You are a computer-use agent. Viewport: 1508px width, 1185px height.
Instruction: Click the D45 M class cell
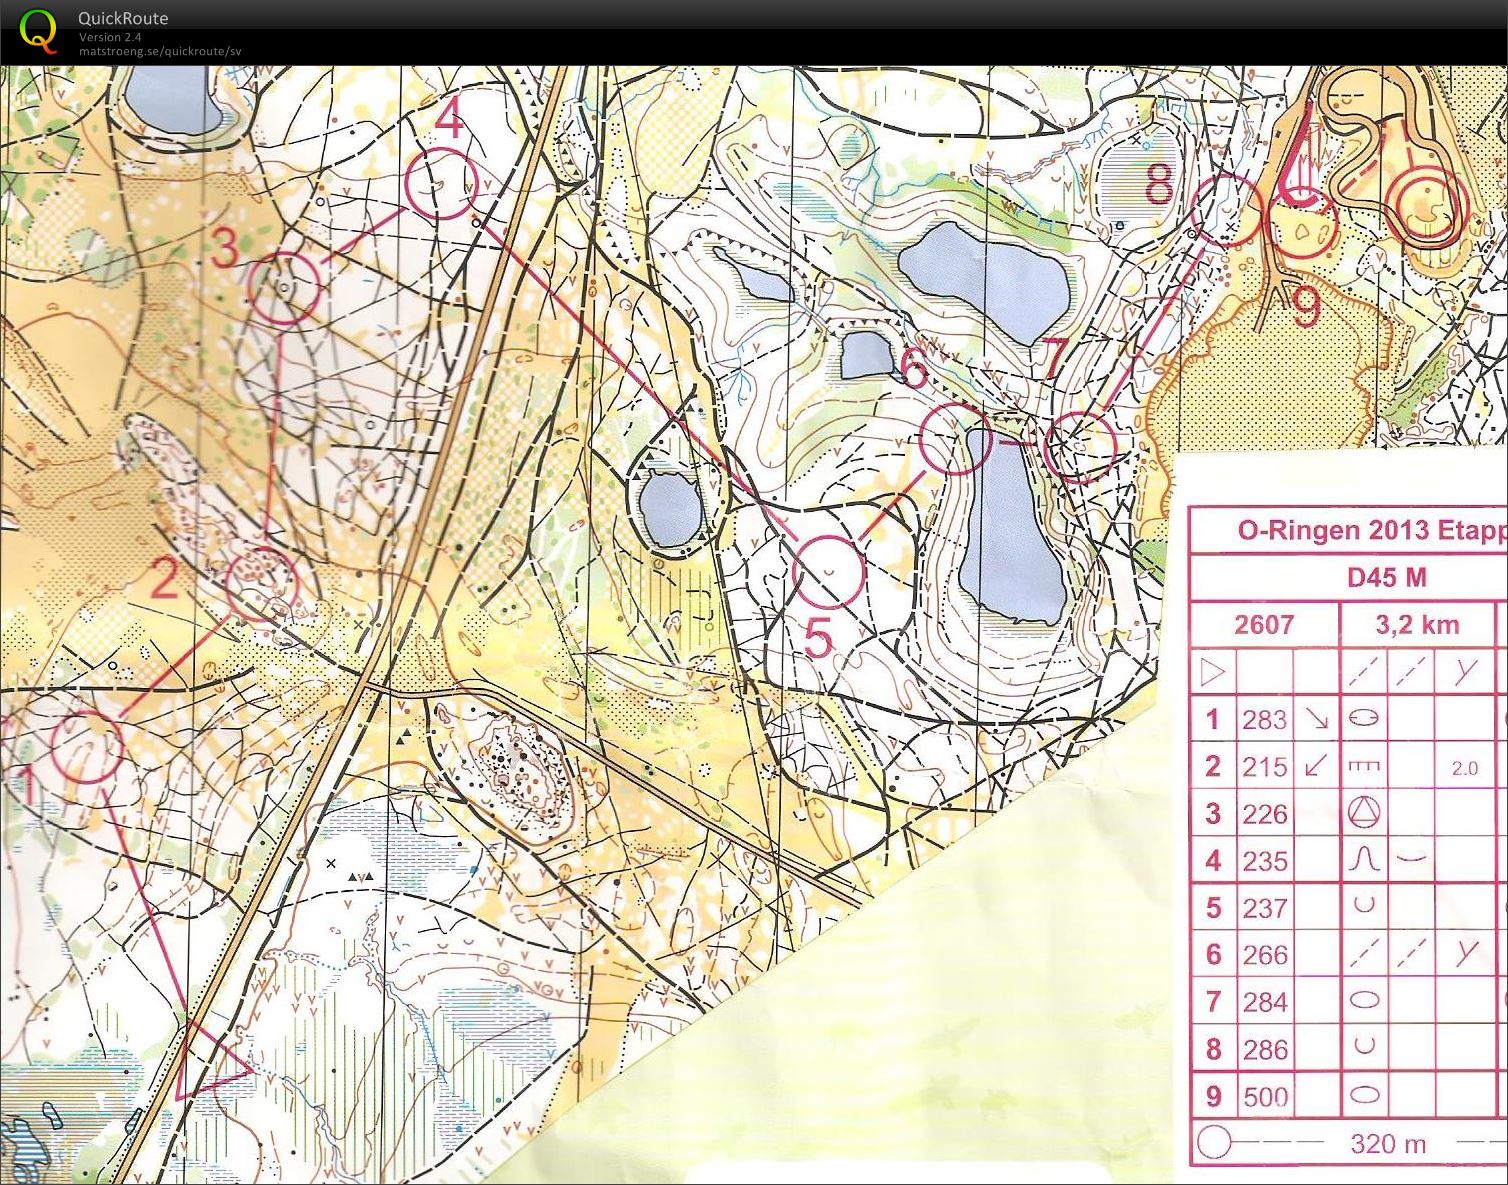(x=1386, y=577)
